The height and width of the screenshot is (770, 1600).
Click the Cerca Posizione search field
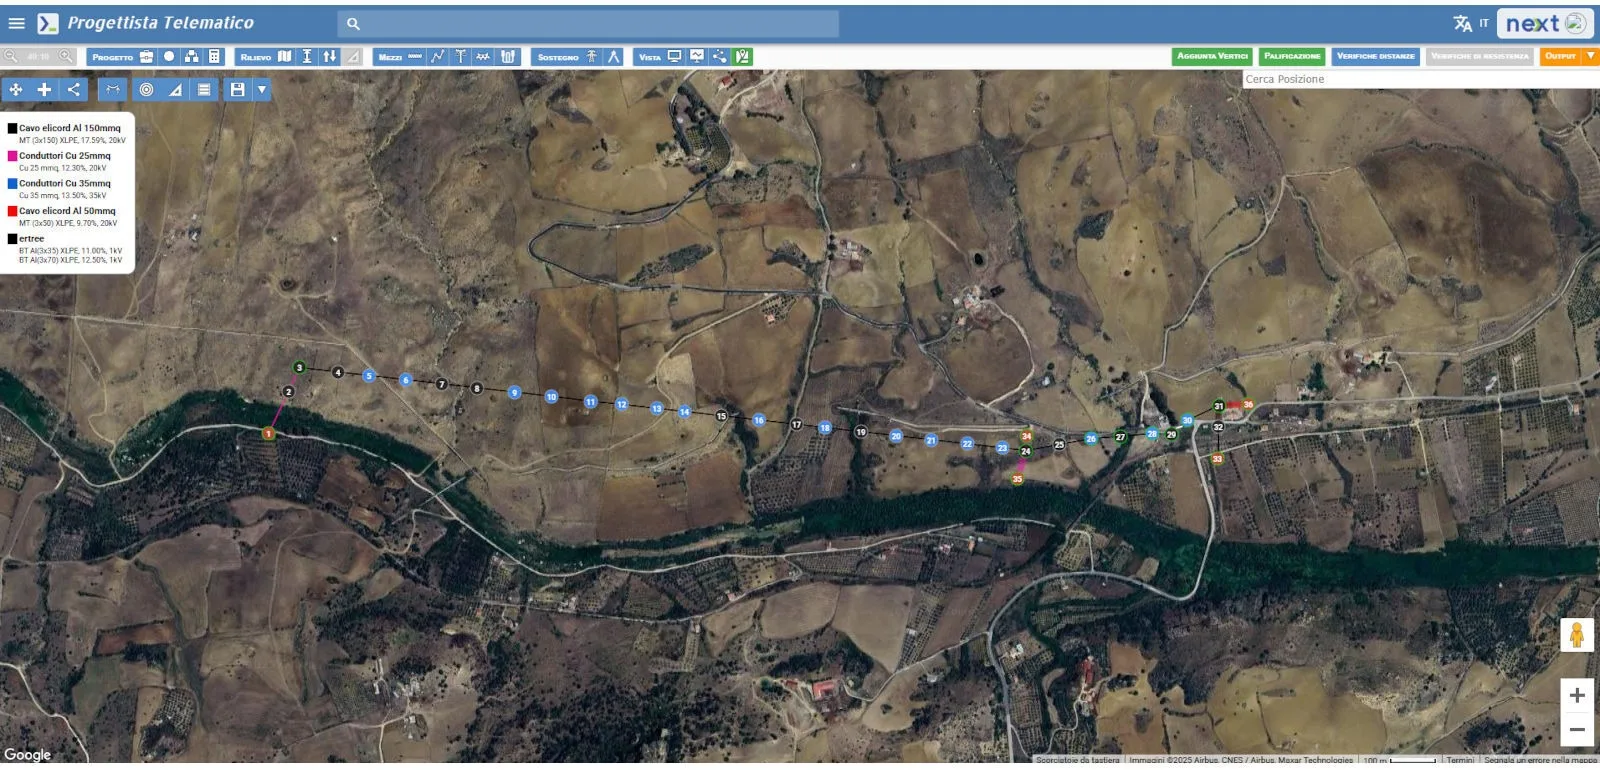[x=1418, y=79]
